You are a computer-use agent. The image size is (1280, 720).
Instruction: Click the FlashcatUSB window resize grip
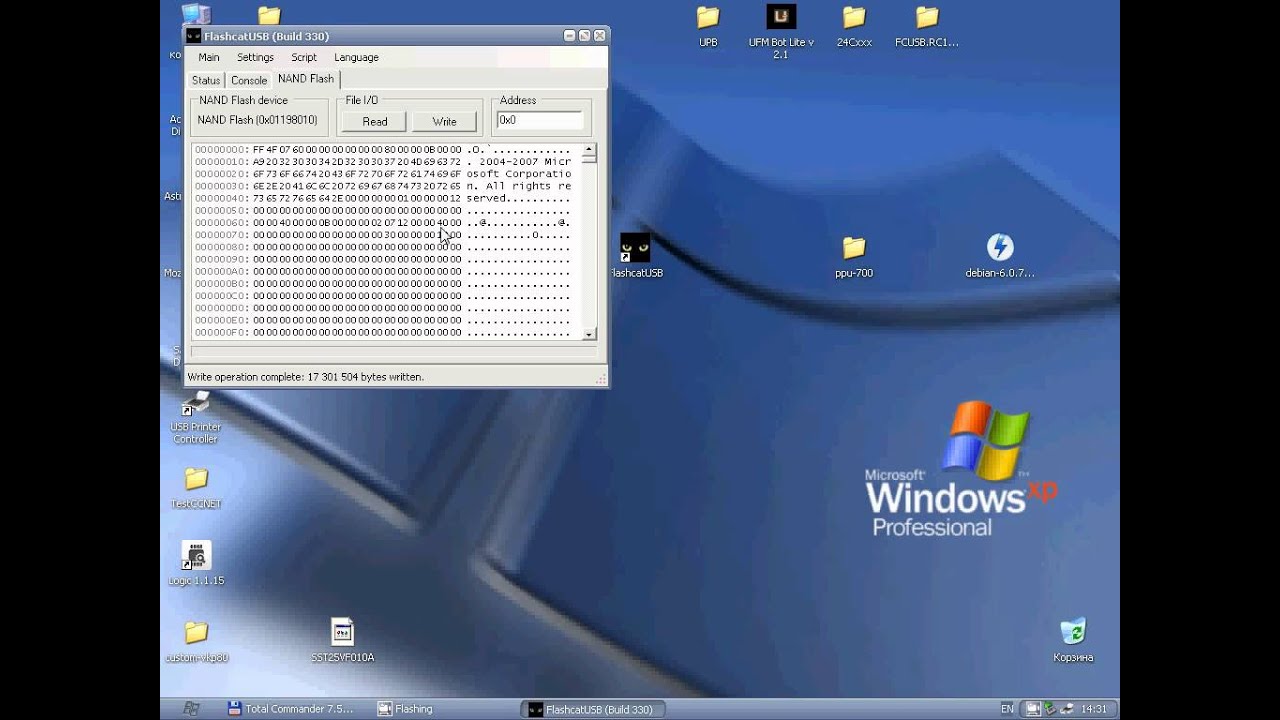click(x=601, y=379)
